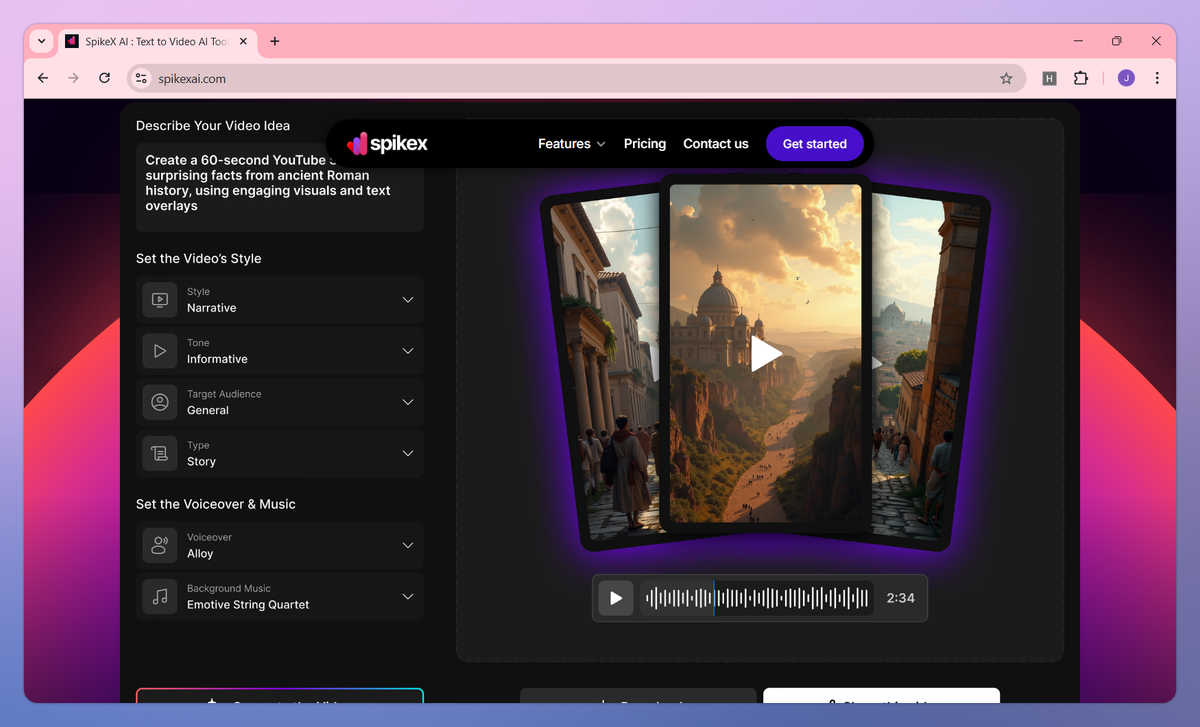The image size is (1200, 727).
Task: Open Chrome three-dot menu
Action: [1157, 78]
